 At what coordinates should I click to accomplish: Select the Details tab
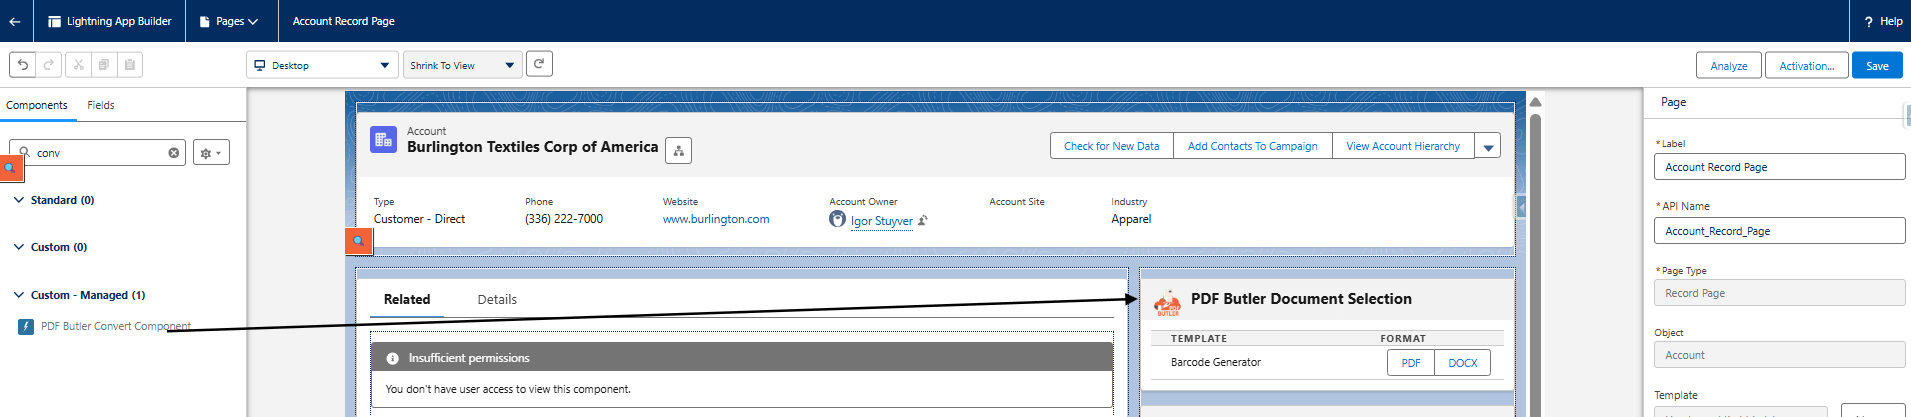[497, 299]
